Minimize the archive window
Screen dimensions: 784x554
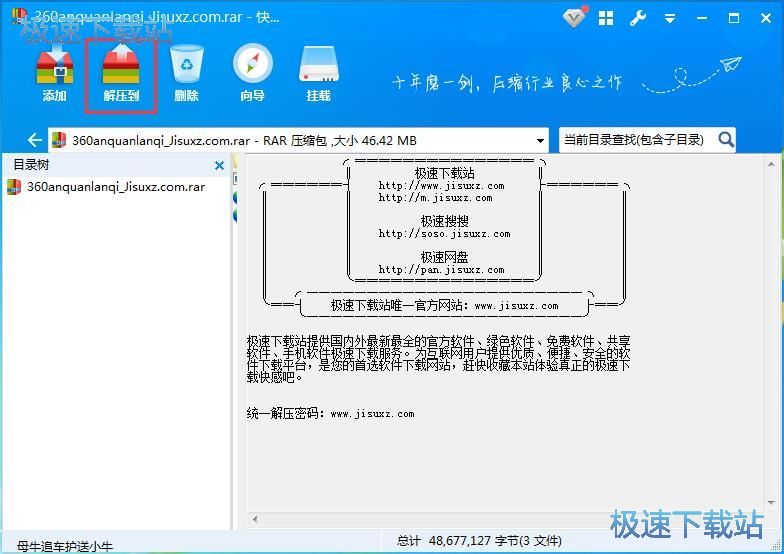click(x=702, y=18)
